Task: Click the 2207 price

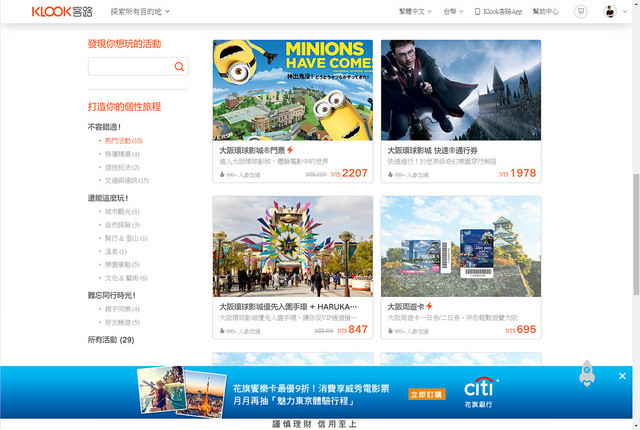Action: click(x=355, y=173)
